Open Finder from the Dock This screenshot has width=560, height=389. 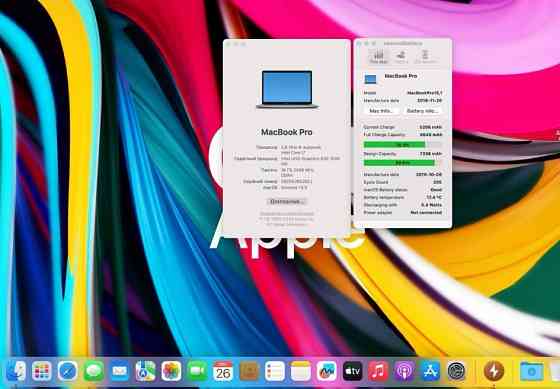(16, 371)
